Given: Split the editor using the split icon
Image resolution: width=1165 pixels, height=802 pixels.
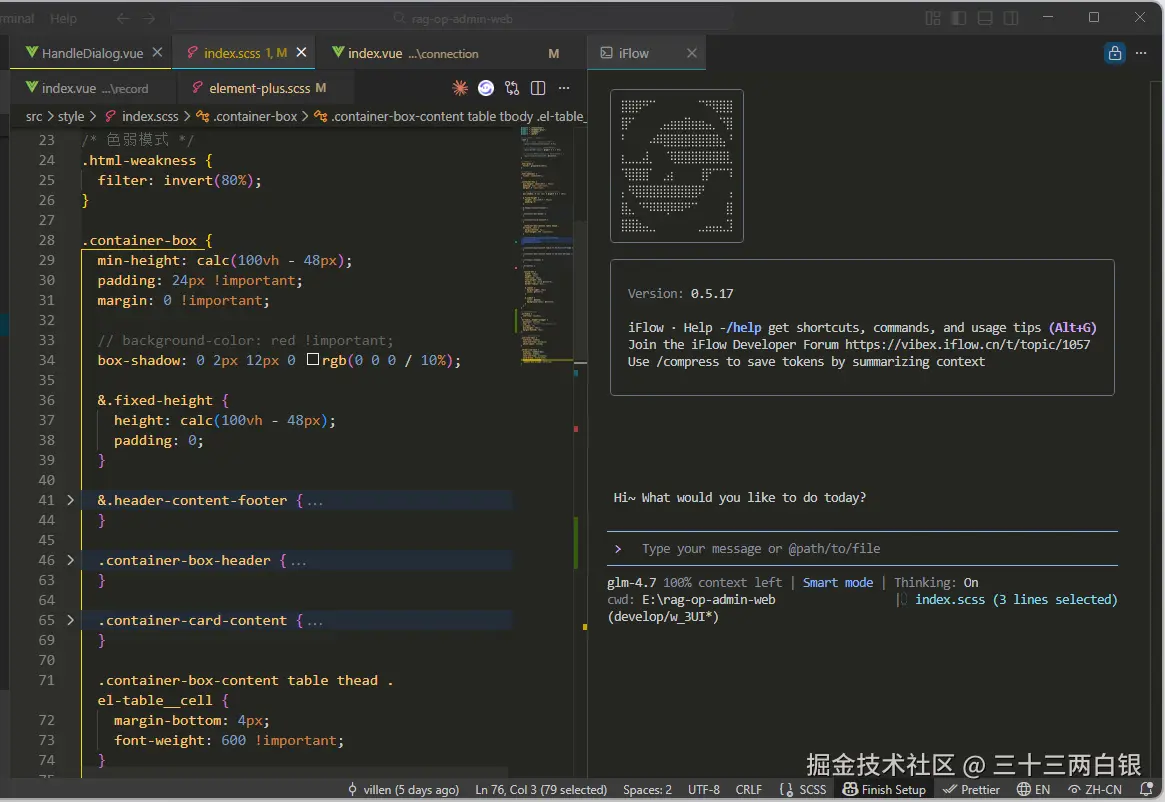Looking at the screenshot, I should [x=538, y=88].
